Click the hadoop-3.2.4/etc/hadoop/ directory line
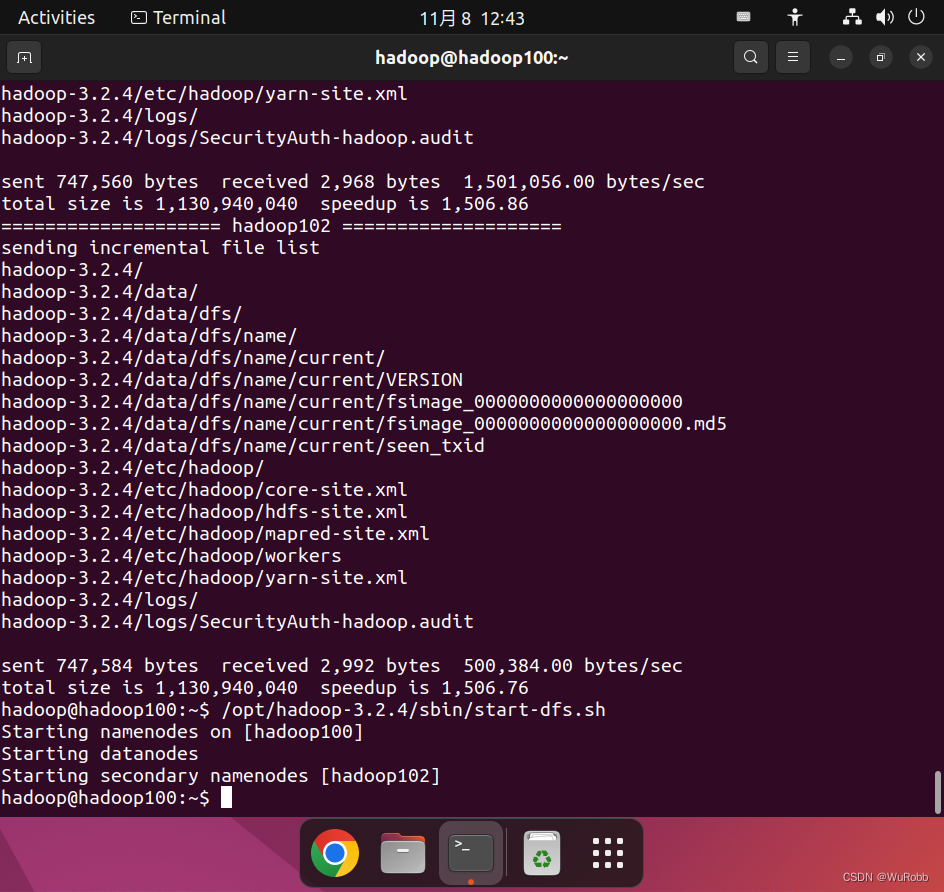Image resolution: width=944 pixels, height=892 pixels. click(133, 468)
